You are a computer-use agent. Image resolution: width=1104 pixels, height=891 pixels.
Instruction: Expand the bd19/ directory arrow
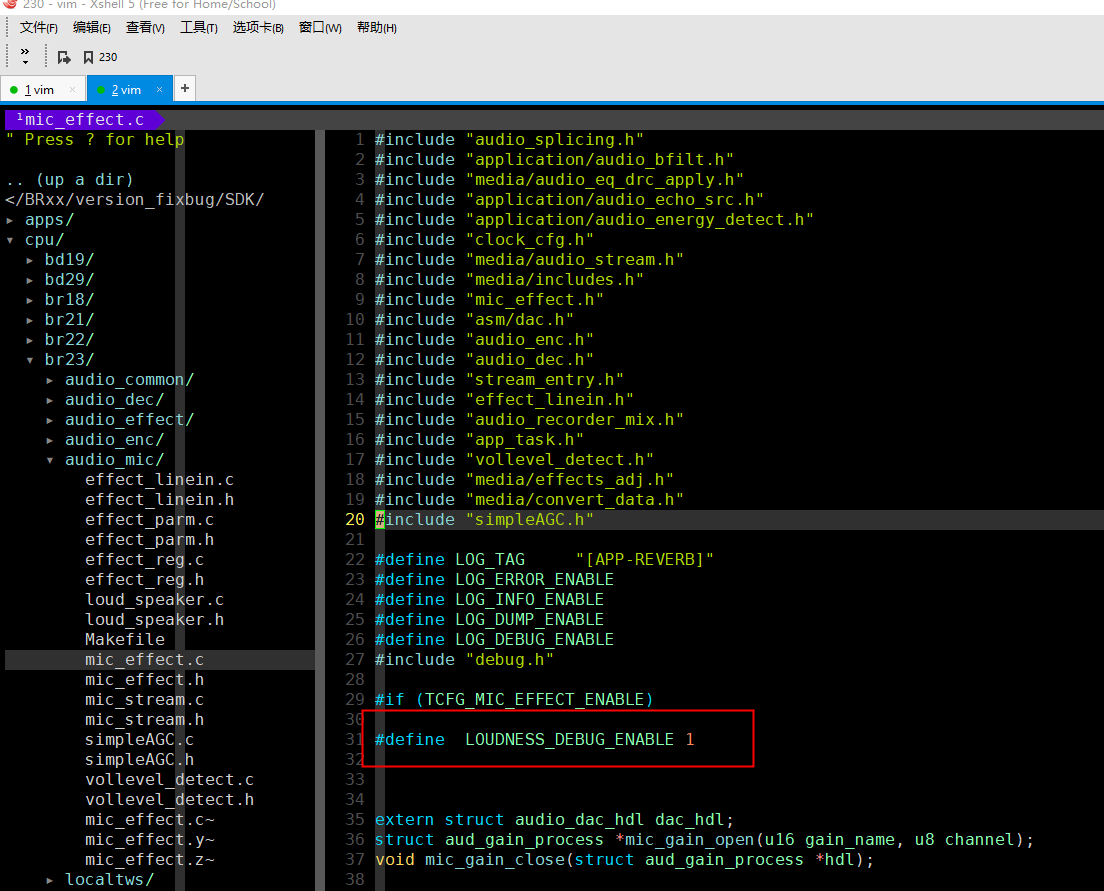pyautogui.click(x=30, y=260)
